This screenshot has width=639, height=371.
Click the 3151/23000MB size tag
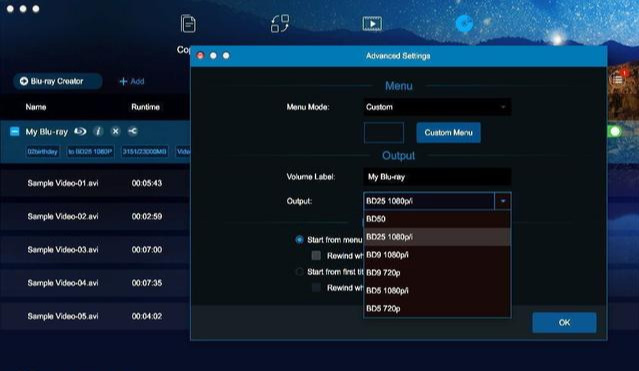click(x=145, y=152)
